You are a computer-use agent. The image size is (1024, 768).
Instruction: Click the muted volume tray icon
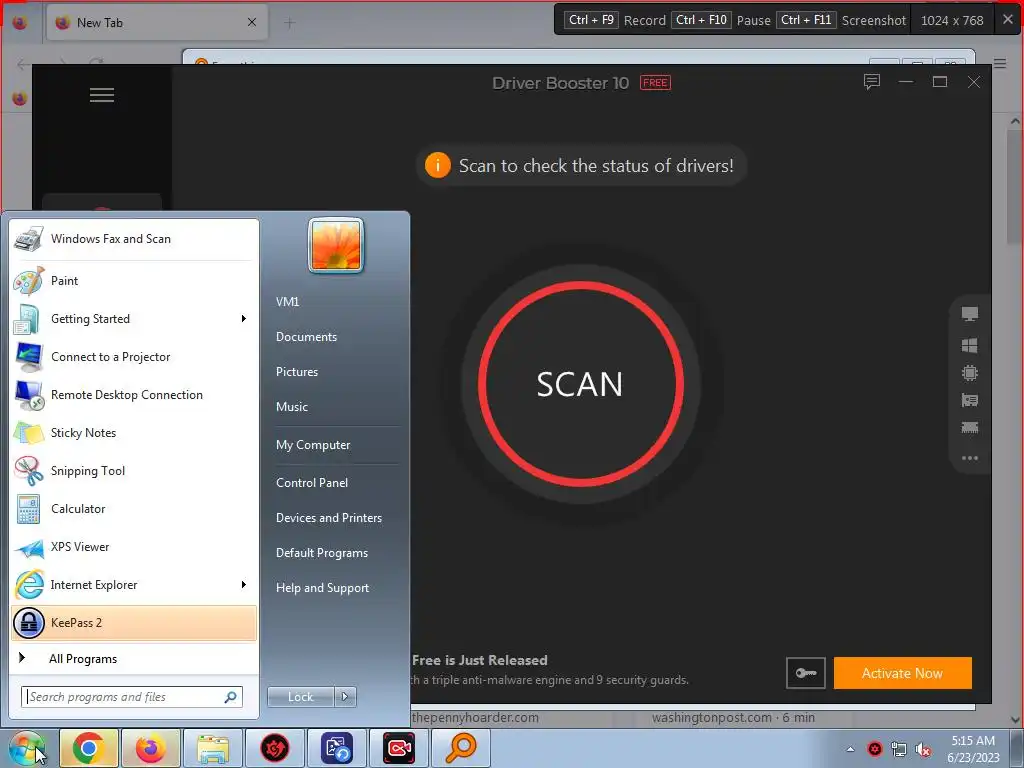[923, 749]
